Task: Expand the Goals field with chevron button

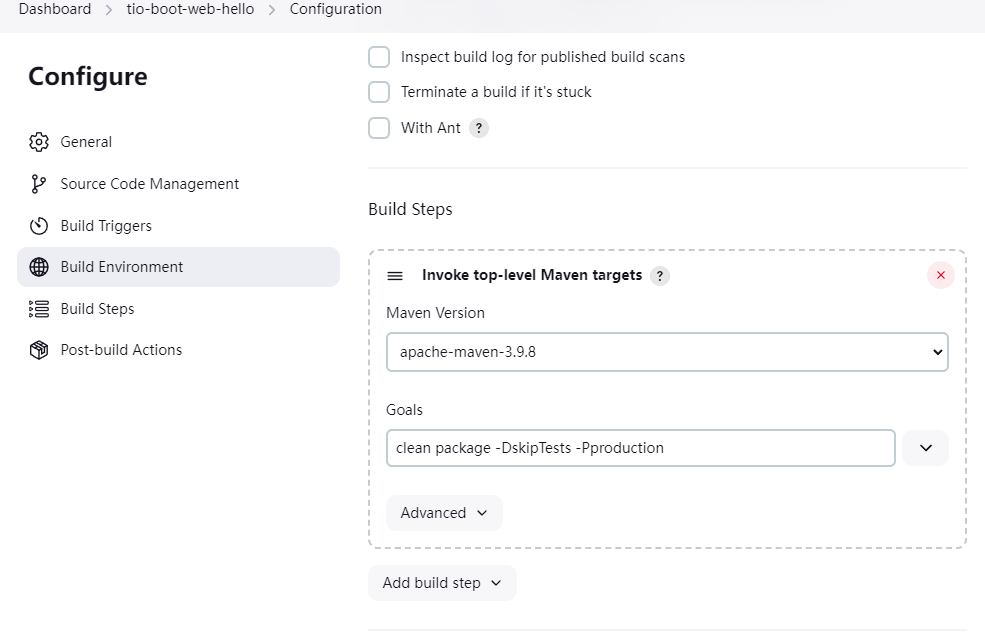Action: pyautogui.click(x=925, y=448)
